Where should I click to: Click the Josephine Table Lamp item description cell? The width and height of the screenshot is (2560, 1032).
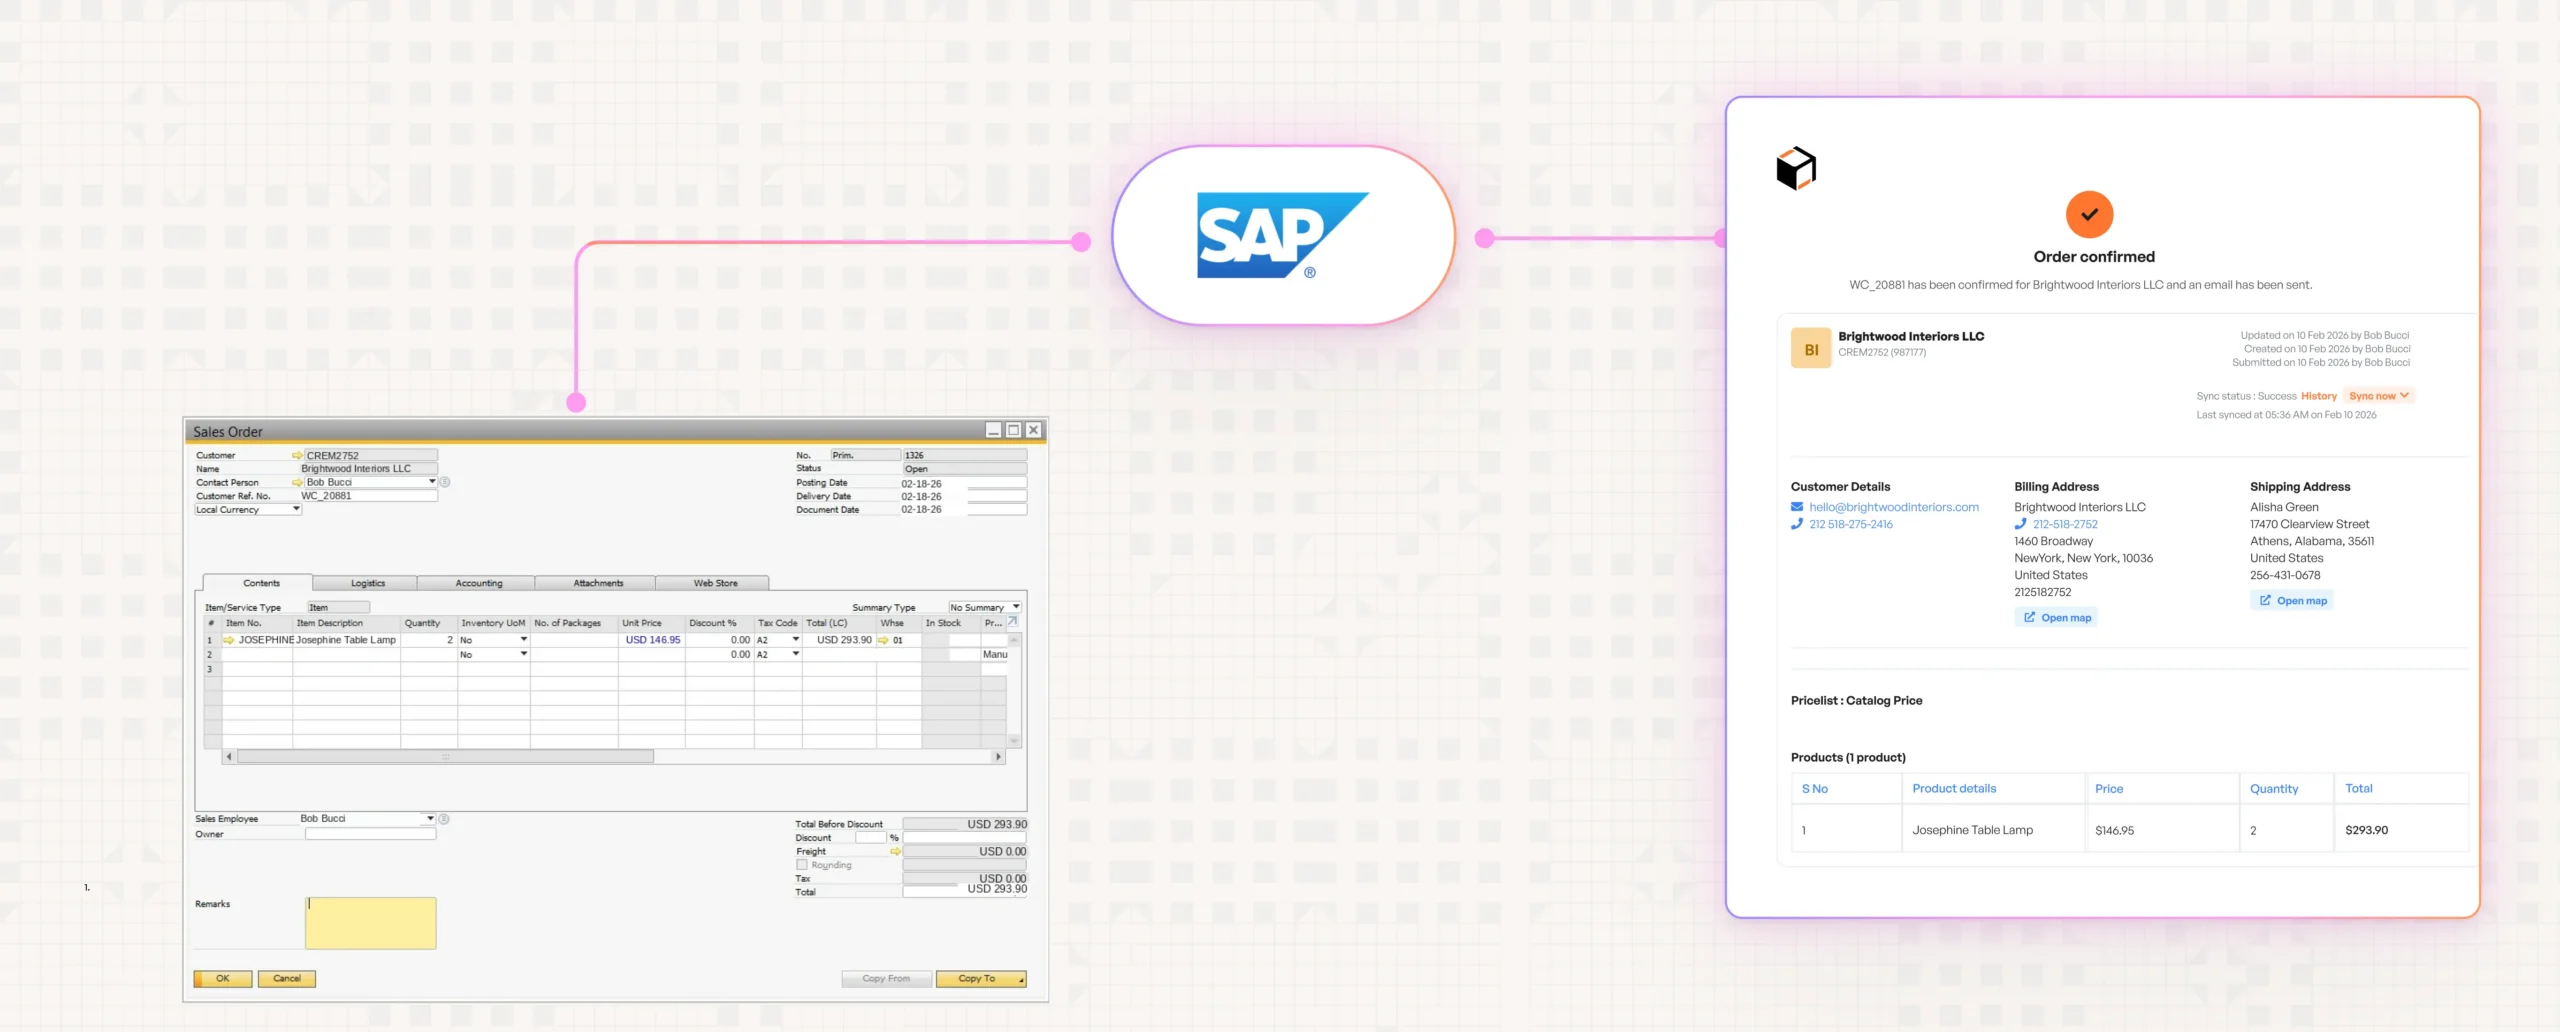pos(346,640)
